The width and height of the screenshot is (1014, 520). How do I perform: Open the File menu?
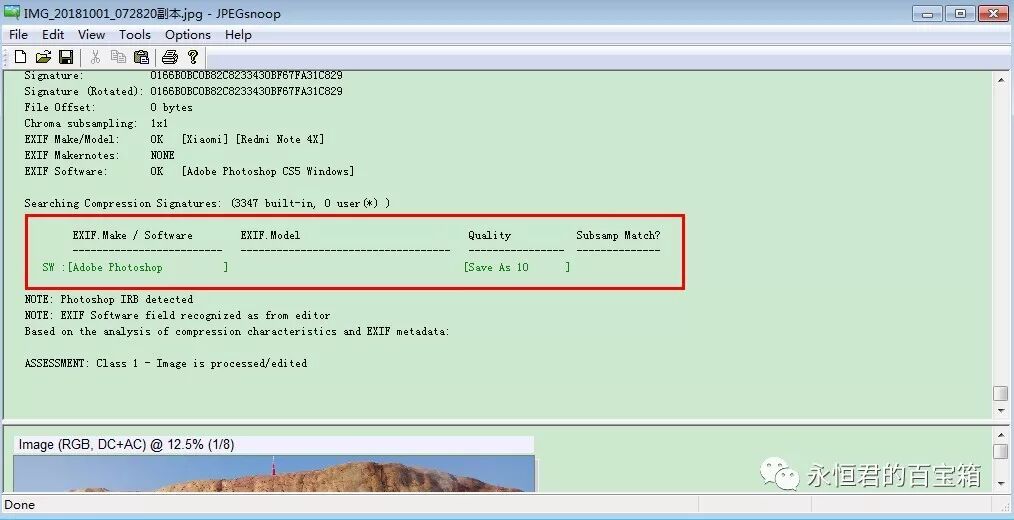(x=18, y=35)
